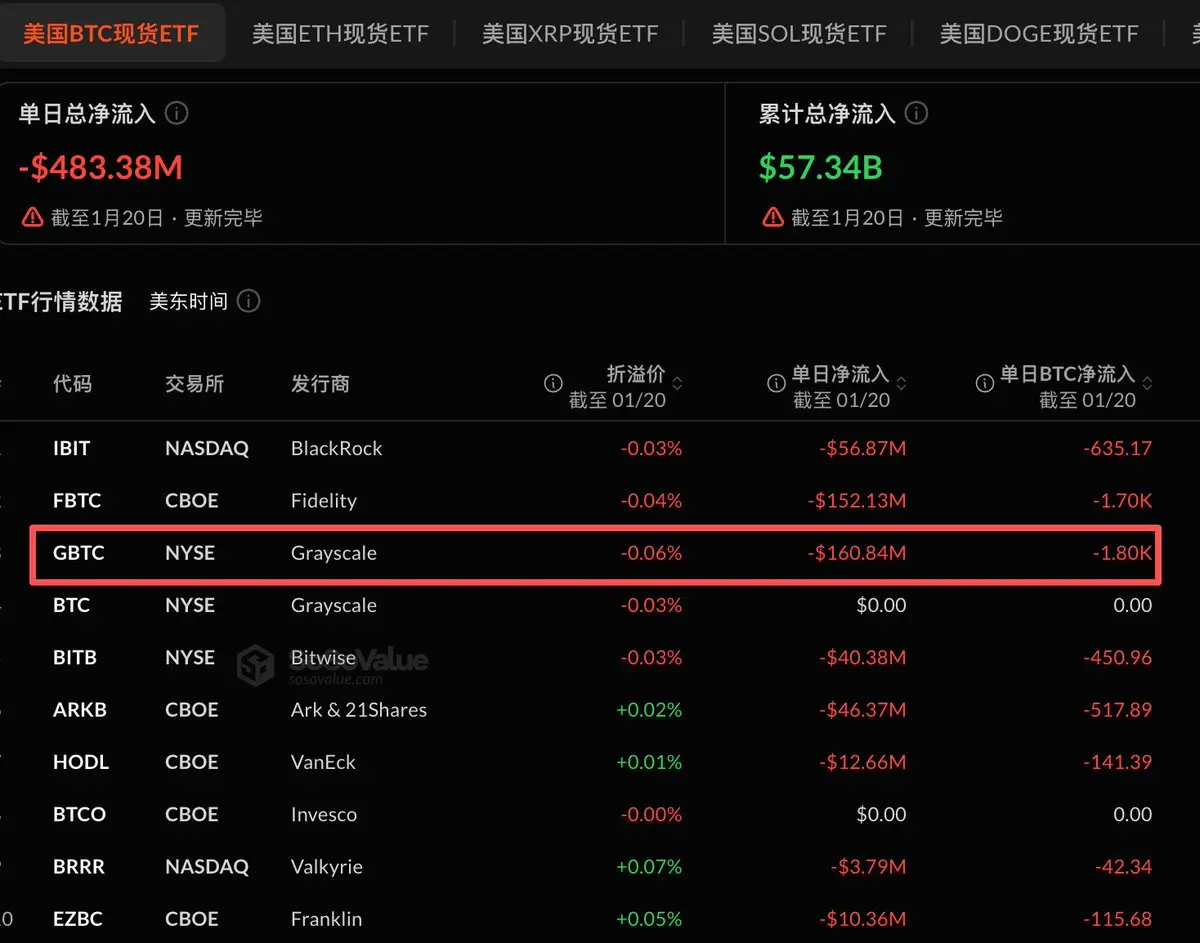
Task: Click issuer name Fidelity
Action: (x=324, y=500)
